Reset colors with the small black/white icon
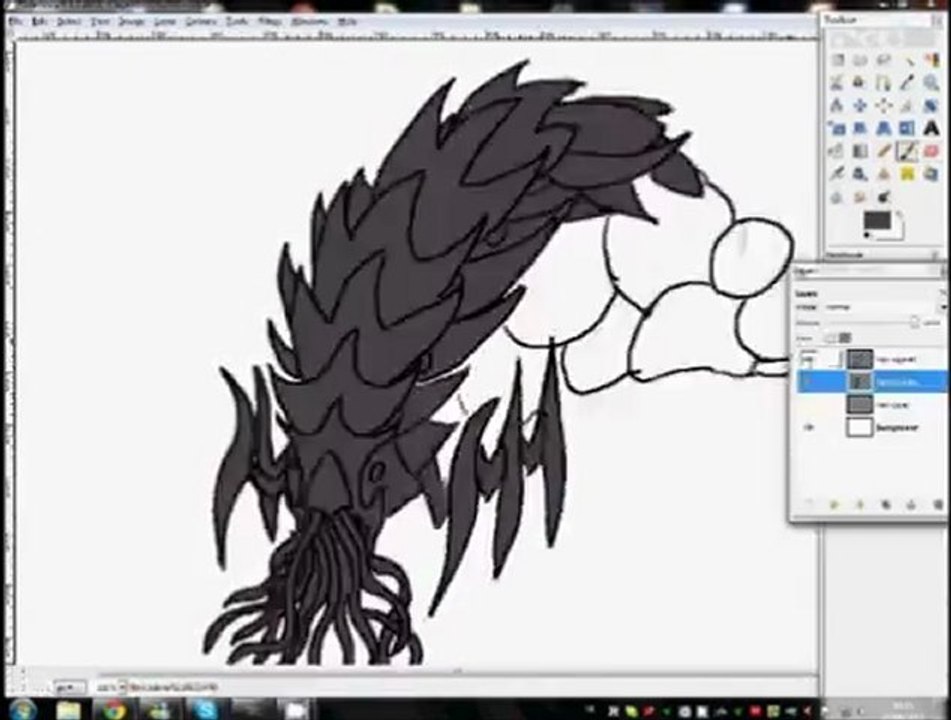This screenshot has height=720, width=951. (x=867, y=235)
